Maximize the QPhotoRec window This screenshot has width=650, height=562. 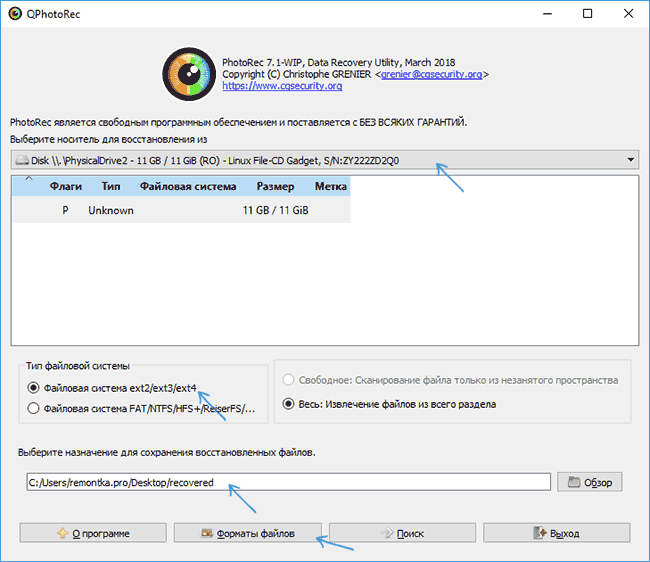point(587,14)
